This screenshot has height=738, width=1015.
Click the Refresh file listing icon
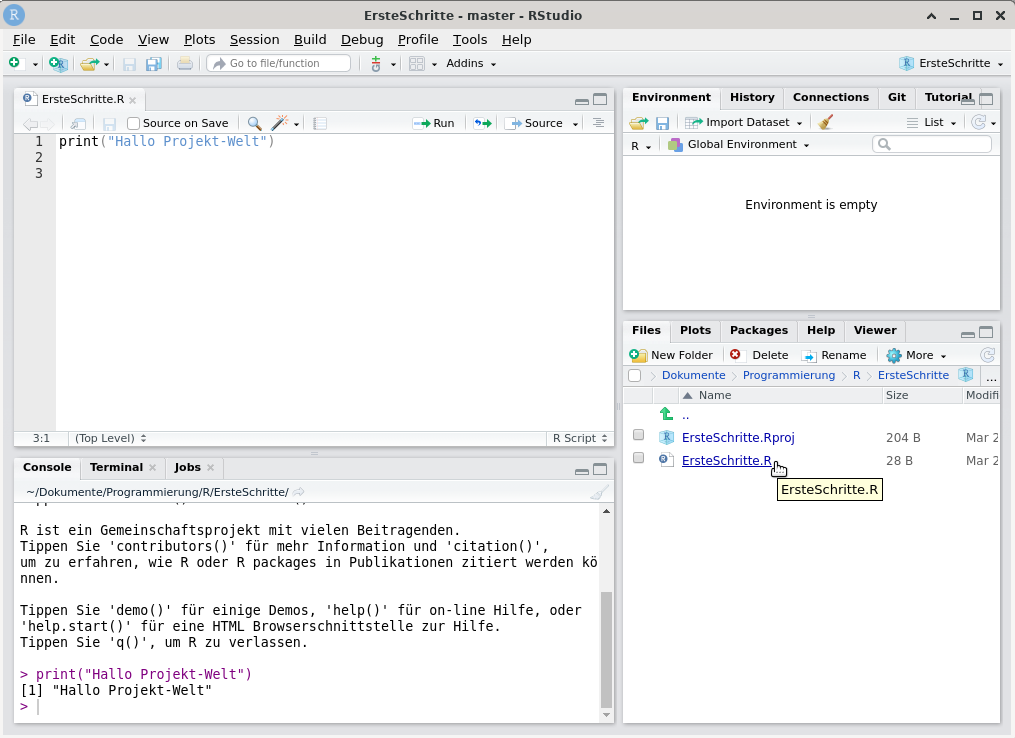[x=987, y=355]
